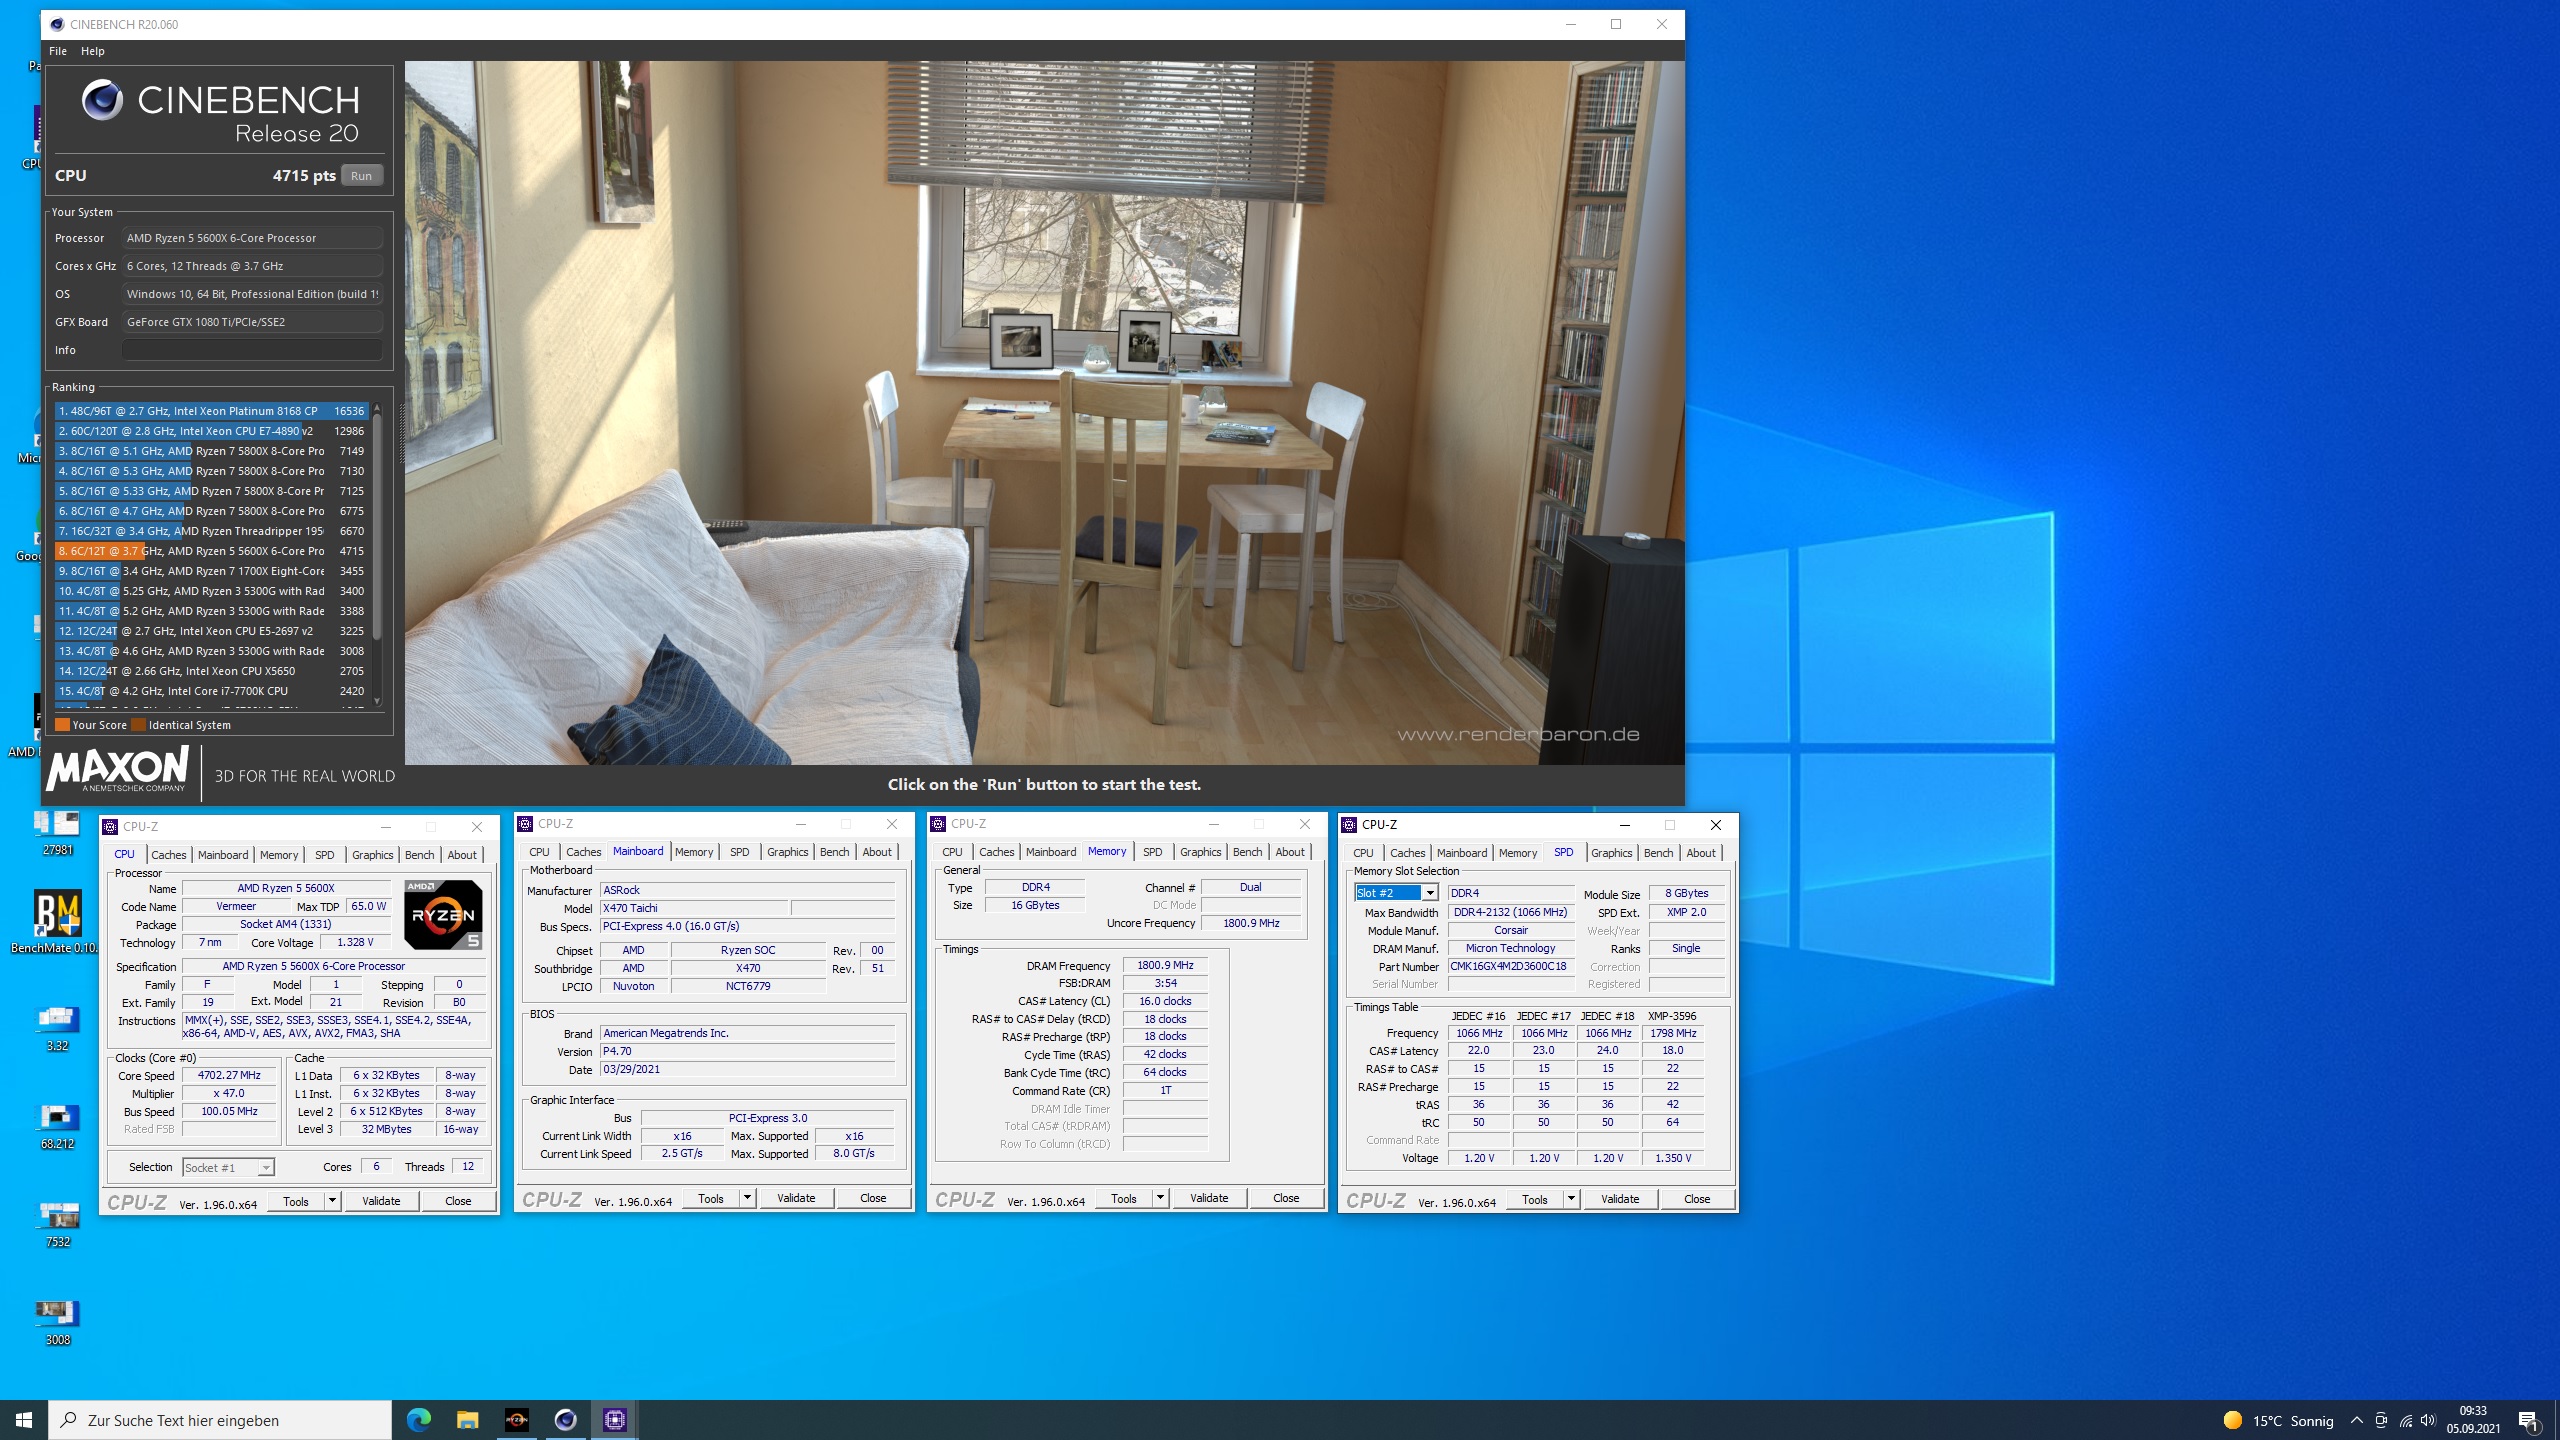Expand the Tools dropdown arrow in the CPU-Z window showing the SPD tab

(1571, 1199)
